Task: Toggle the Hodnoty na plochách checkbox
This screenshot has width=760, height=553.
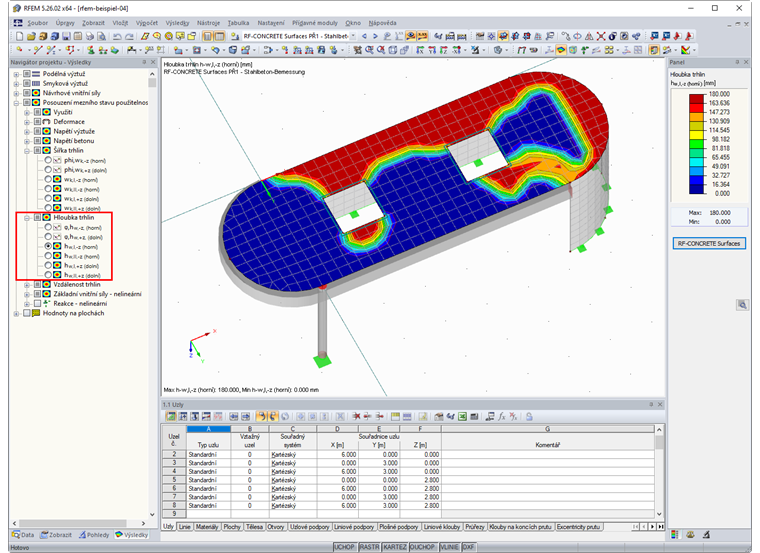Action: point(27,313)
